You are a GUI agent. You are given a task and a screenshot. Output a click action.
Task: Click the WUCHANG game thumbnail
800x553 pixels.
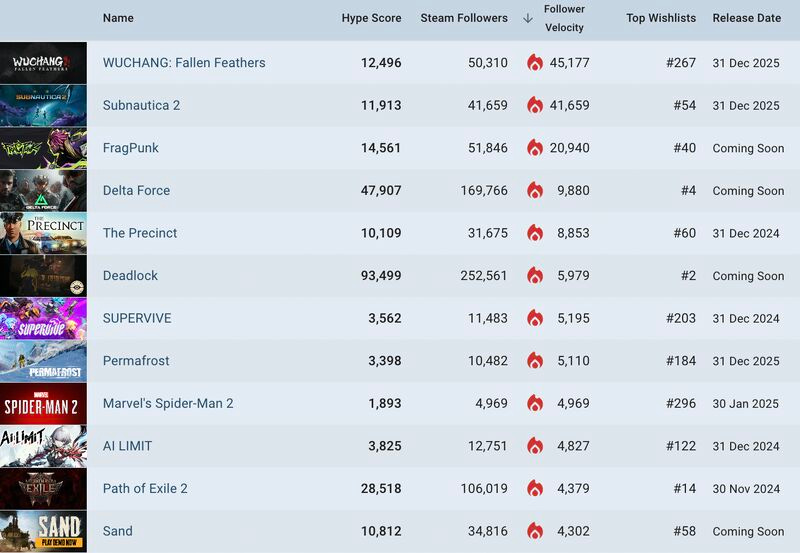(x=43, y=63)
